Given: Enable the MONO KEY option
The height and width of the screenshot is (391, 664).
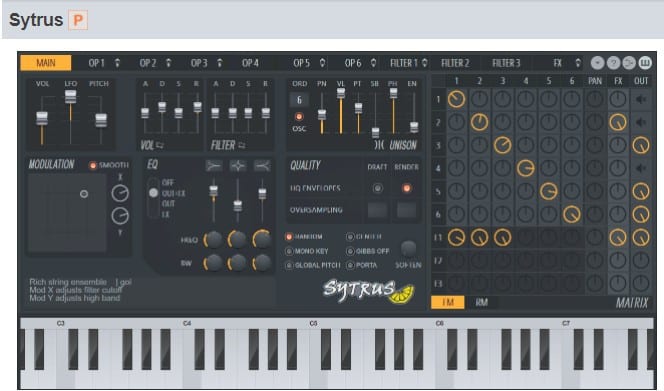Looking at the screenshot, I should (x=289, y=251).
